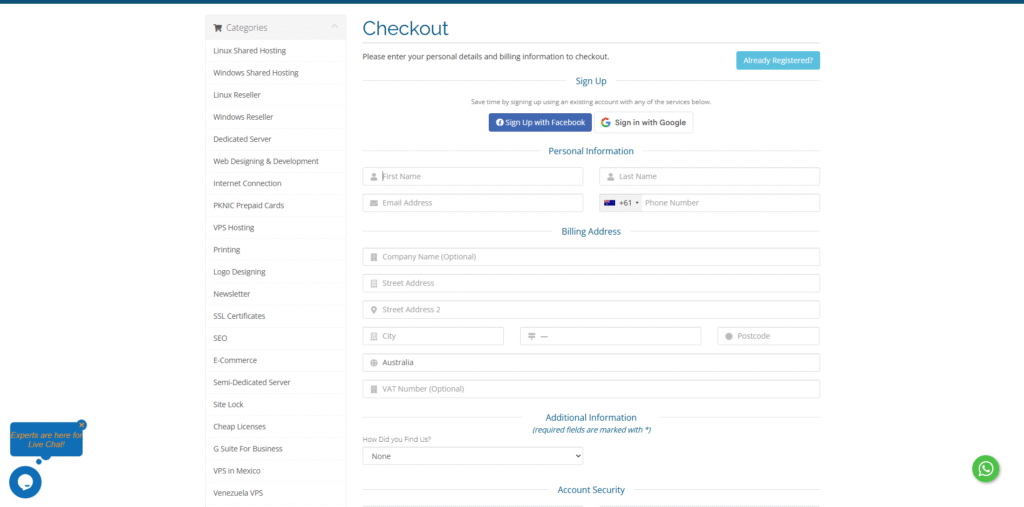Image resolution: width=1024 pixels, height=507 pixels.
Task: Open the live chat bubble icon
Action: tap(25, 482)
